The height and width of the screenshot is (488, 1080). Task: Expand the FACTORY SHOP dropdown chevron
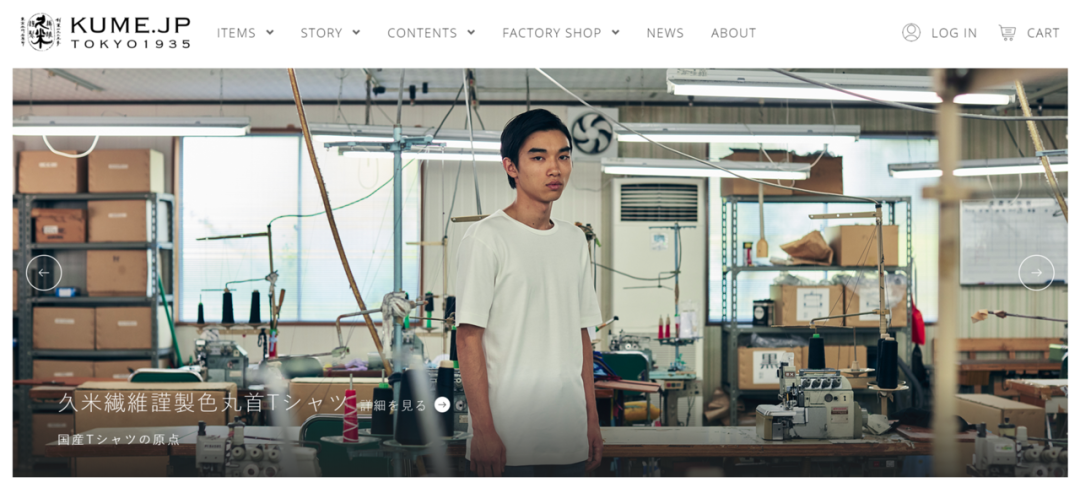coord(615,32)
